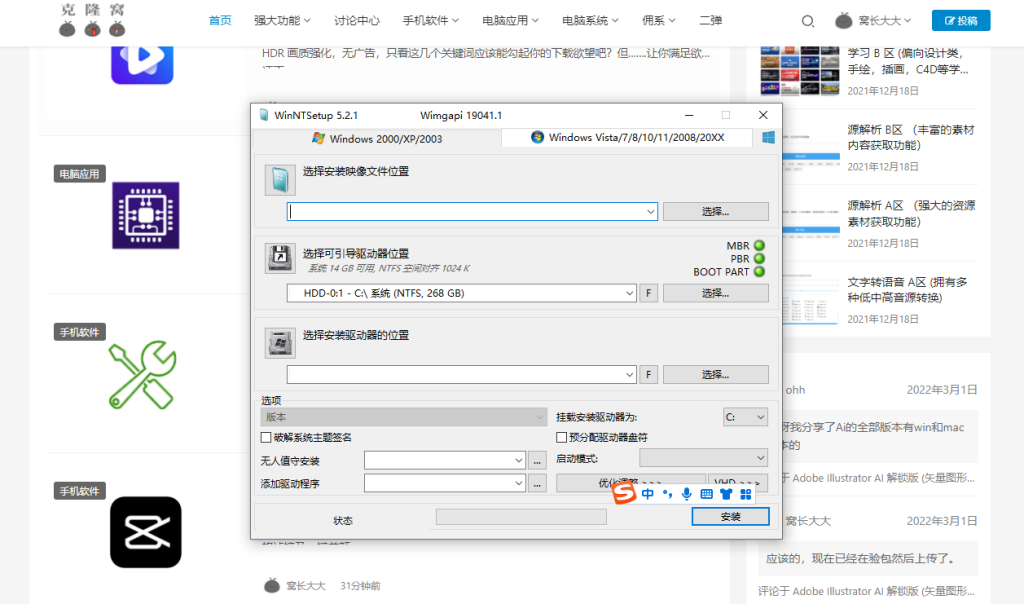1024x604 pixels.
Task: Open 二弹 navigation item
Action: (x=711, y=21)
